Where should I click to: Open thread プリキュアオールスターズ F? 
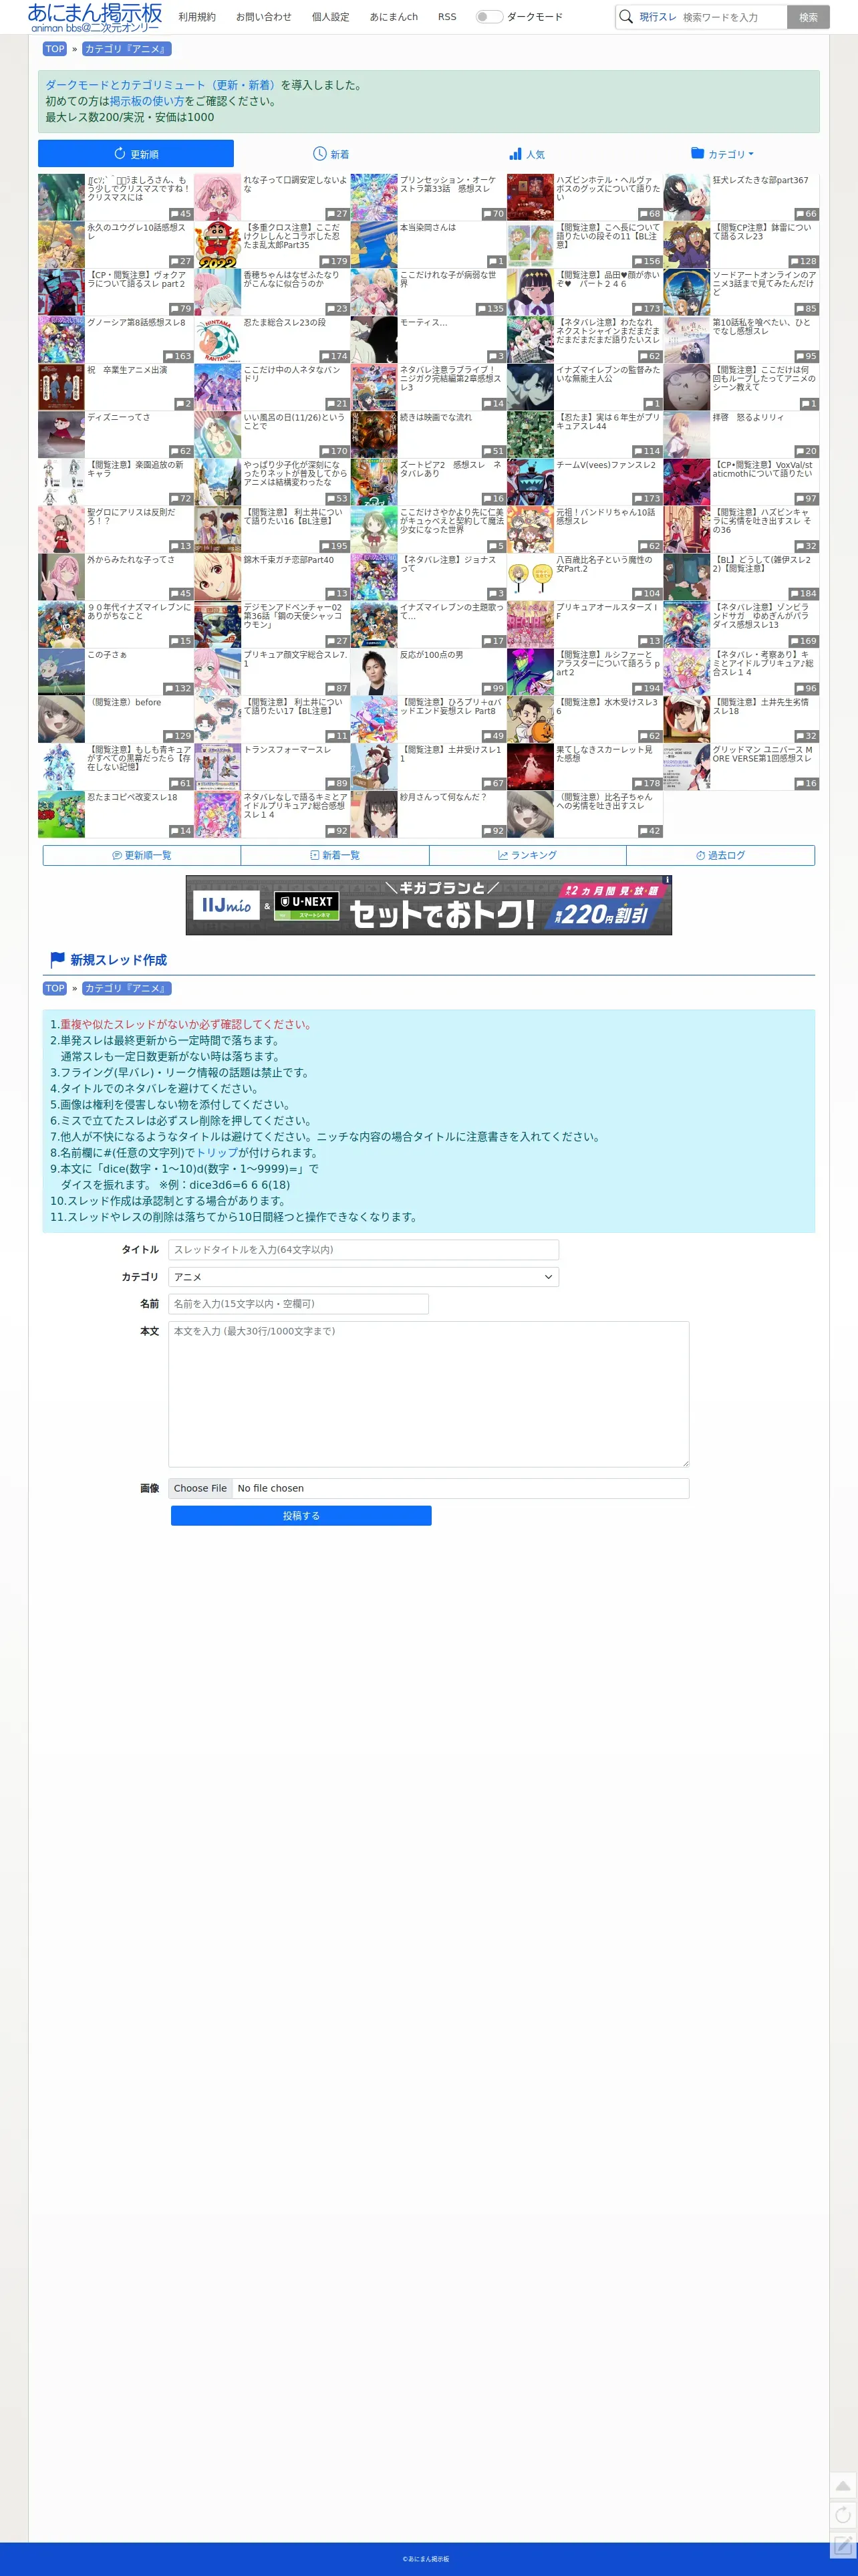point(607,612)
